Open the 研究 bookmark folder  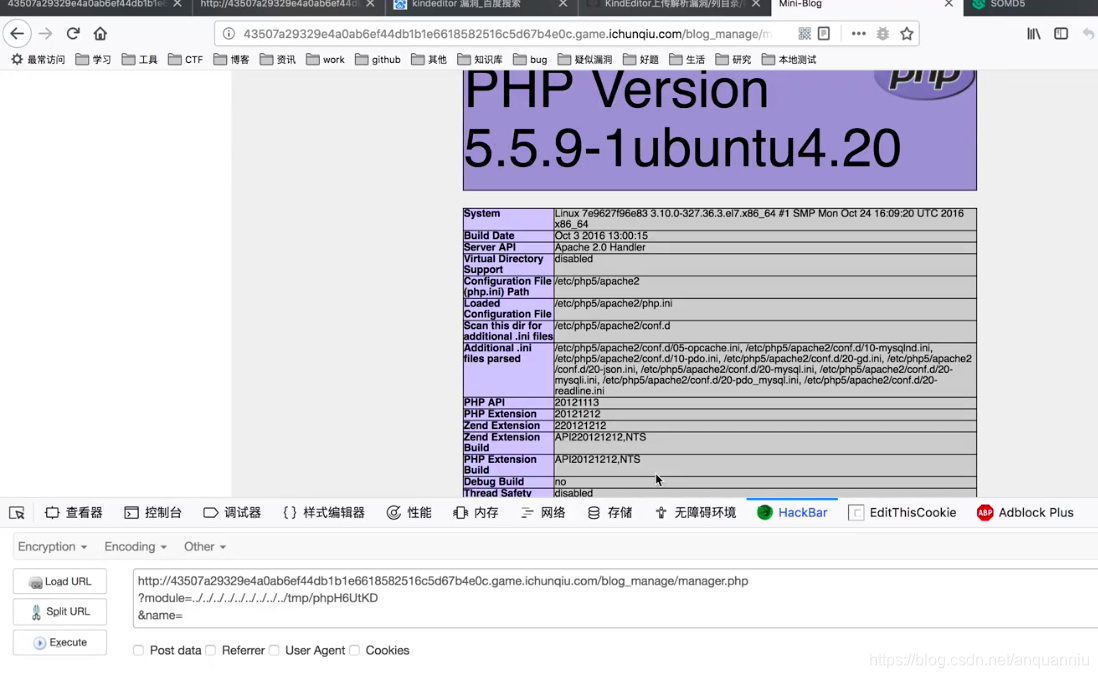[733, 60]
